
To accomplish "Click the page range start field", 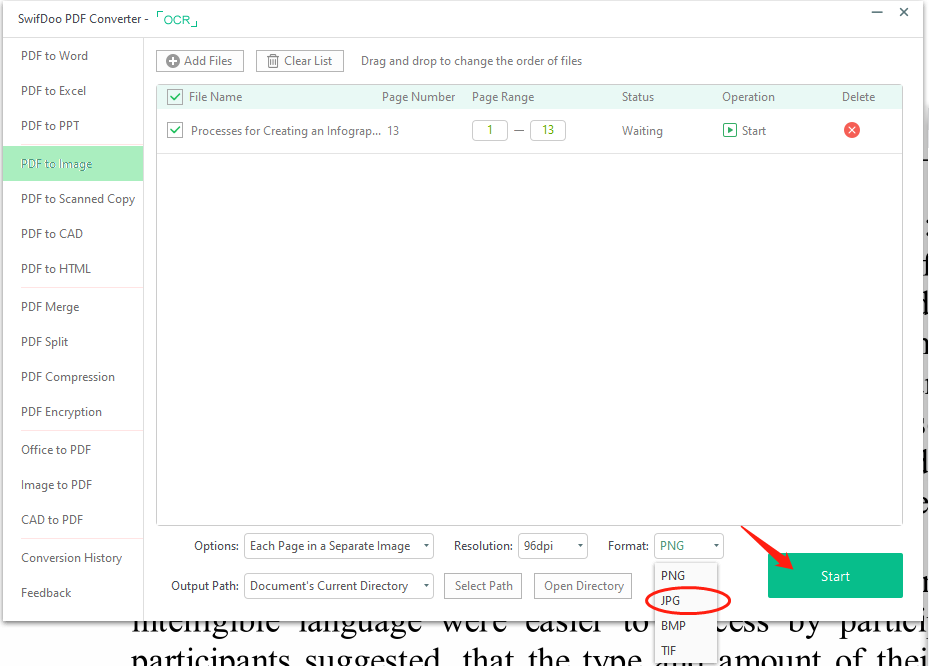I will click(490, 130).
